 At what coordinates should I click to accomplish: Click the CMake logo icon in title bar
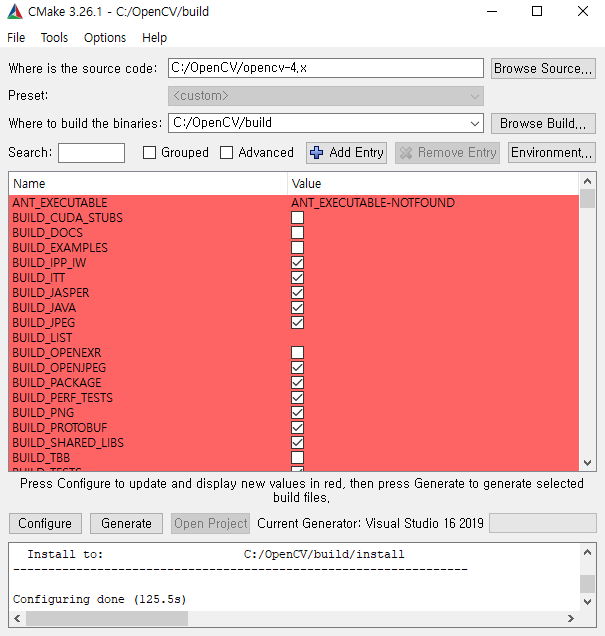tap(15, 11)
